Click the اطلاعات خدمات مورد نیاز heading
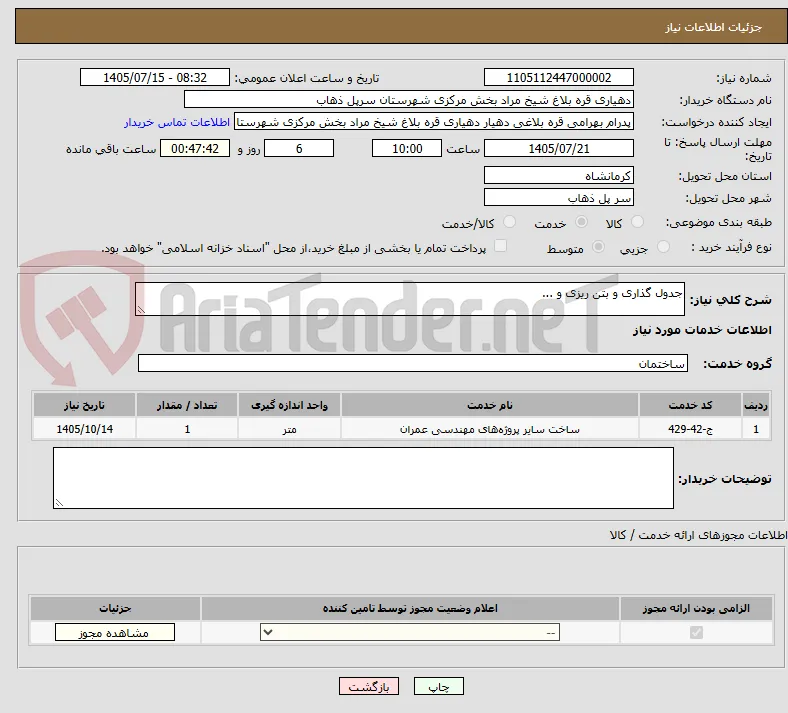 (702, 330)
